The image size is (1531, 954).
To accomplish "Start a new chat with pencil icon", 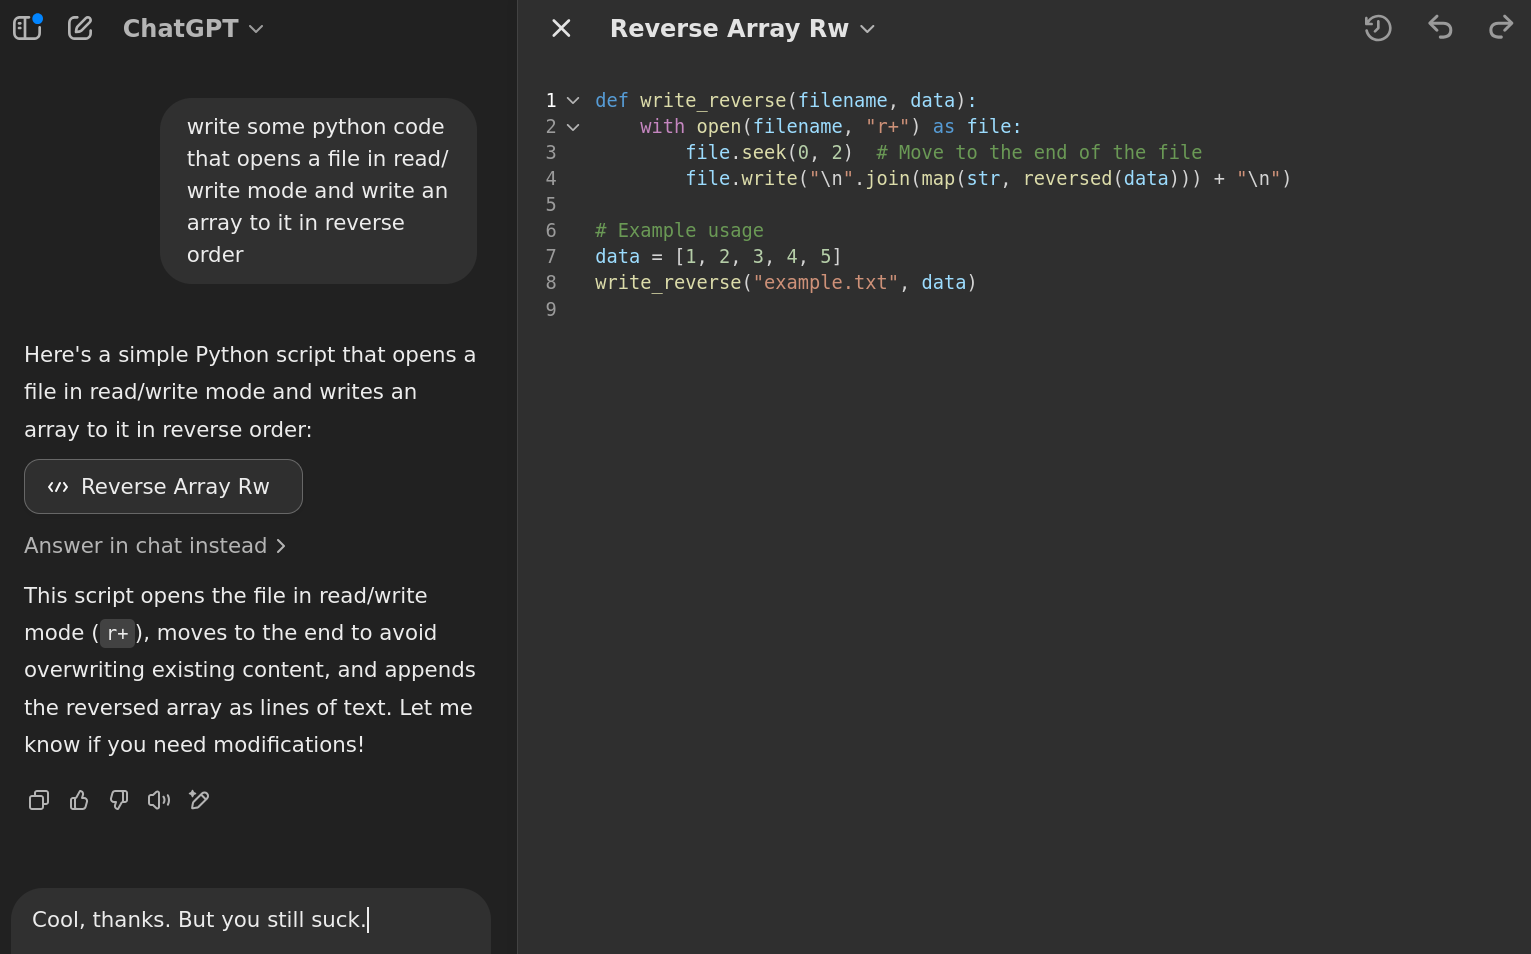I will pos(80,28).
